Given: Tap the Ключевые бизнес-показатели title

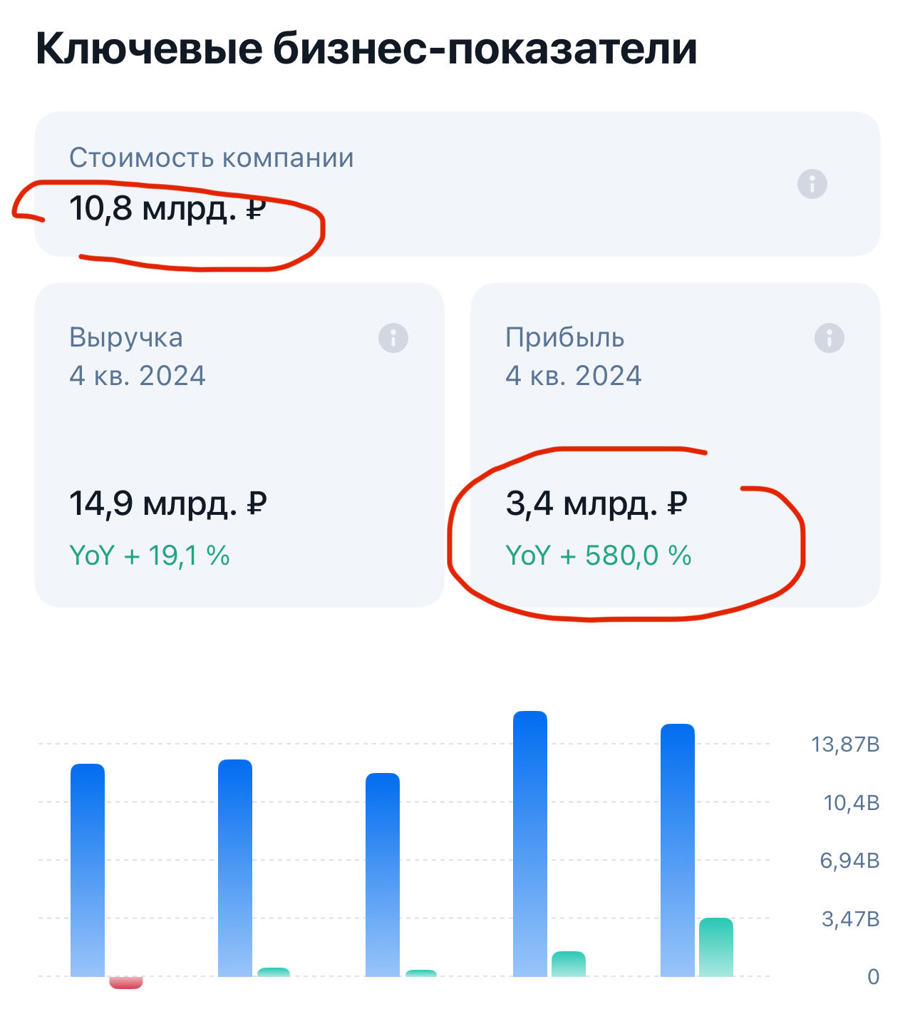Looking at the screenshot, I should coord(366,50).
